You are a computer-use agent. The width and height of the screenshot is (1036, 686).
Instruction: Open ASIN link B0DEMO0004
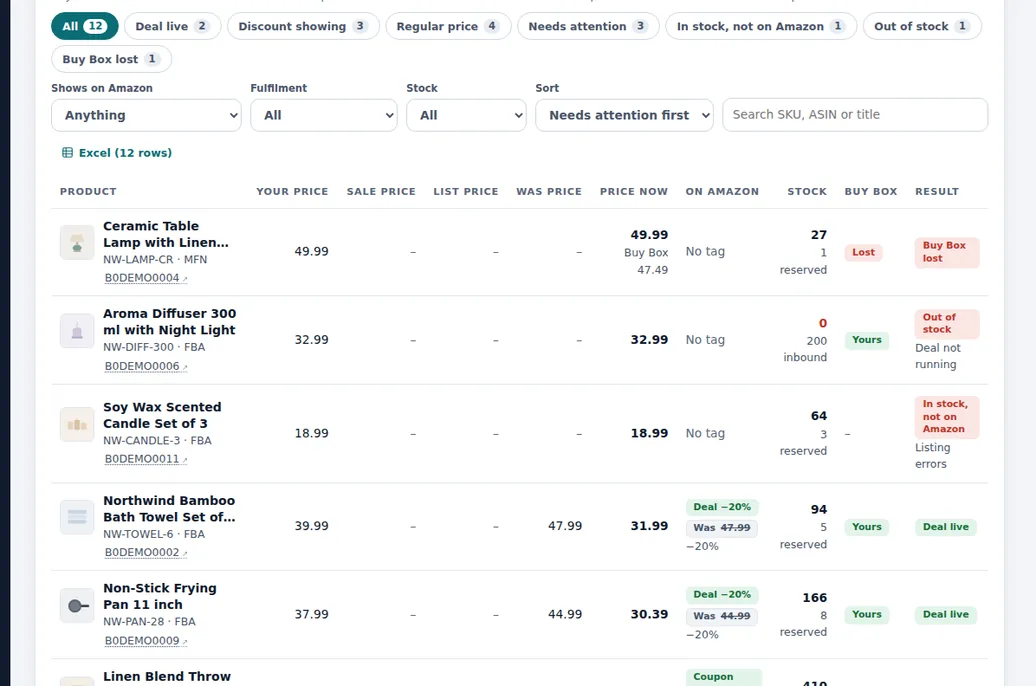coord(142,278)
